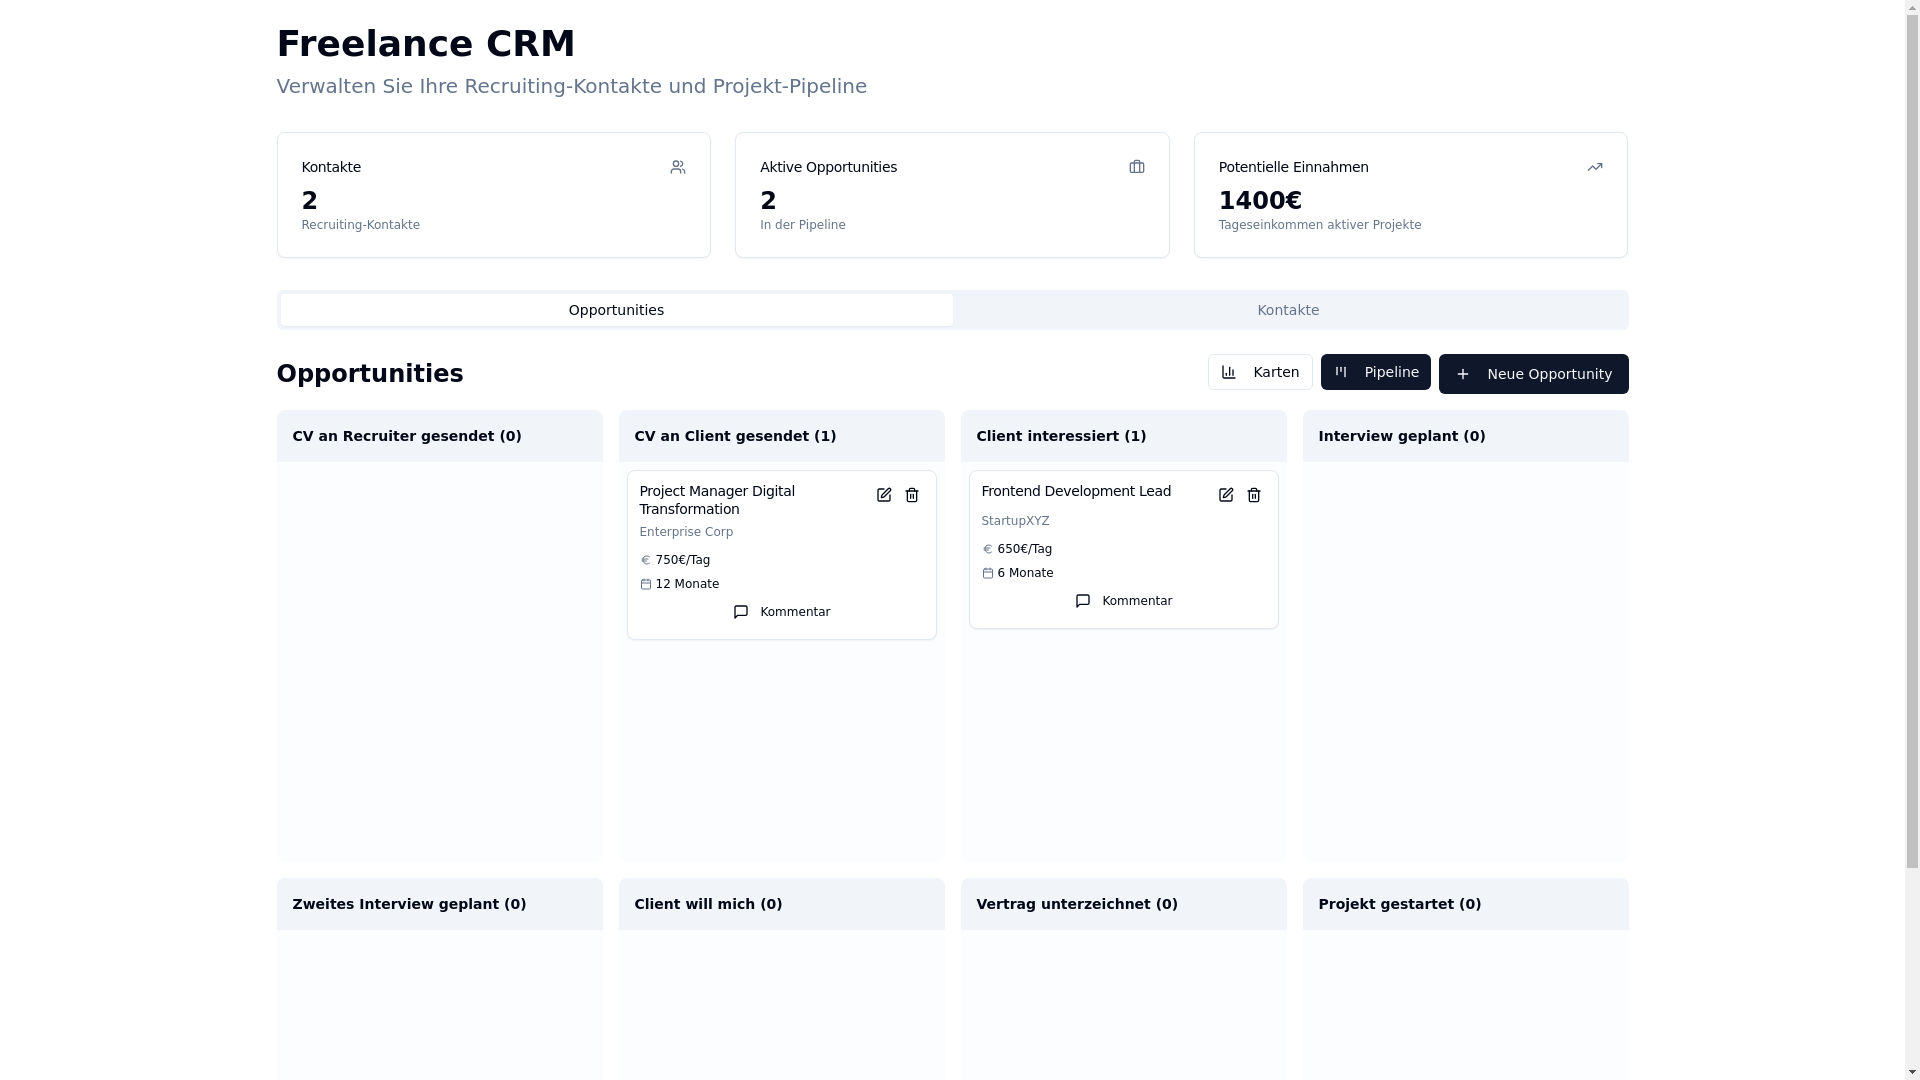
Task: Delete the Project Manager Digital Transformation card
Action: [912, 495]
